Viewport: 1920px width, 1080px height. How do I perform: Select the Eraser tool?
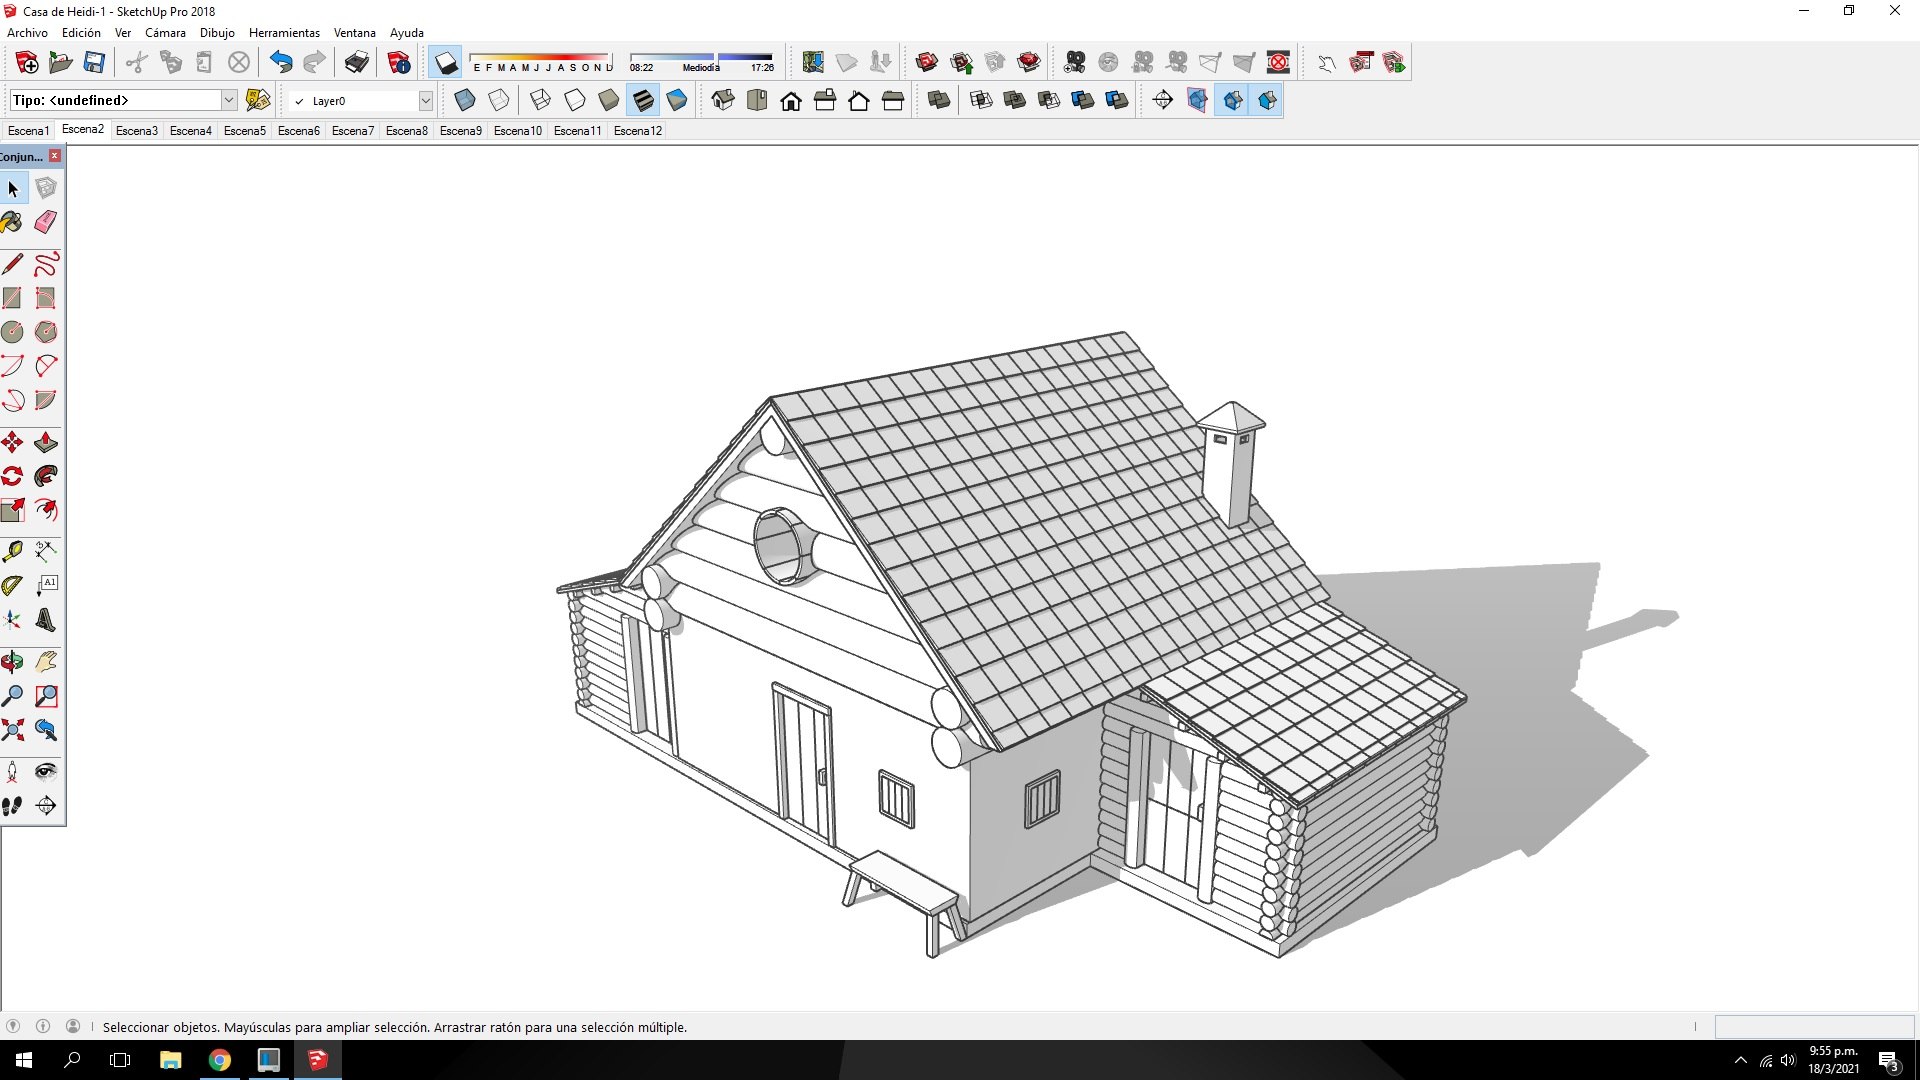(46, 222)
